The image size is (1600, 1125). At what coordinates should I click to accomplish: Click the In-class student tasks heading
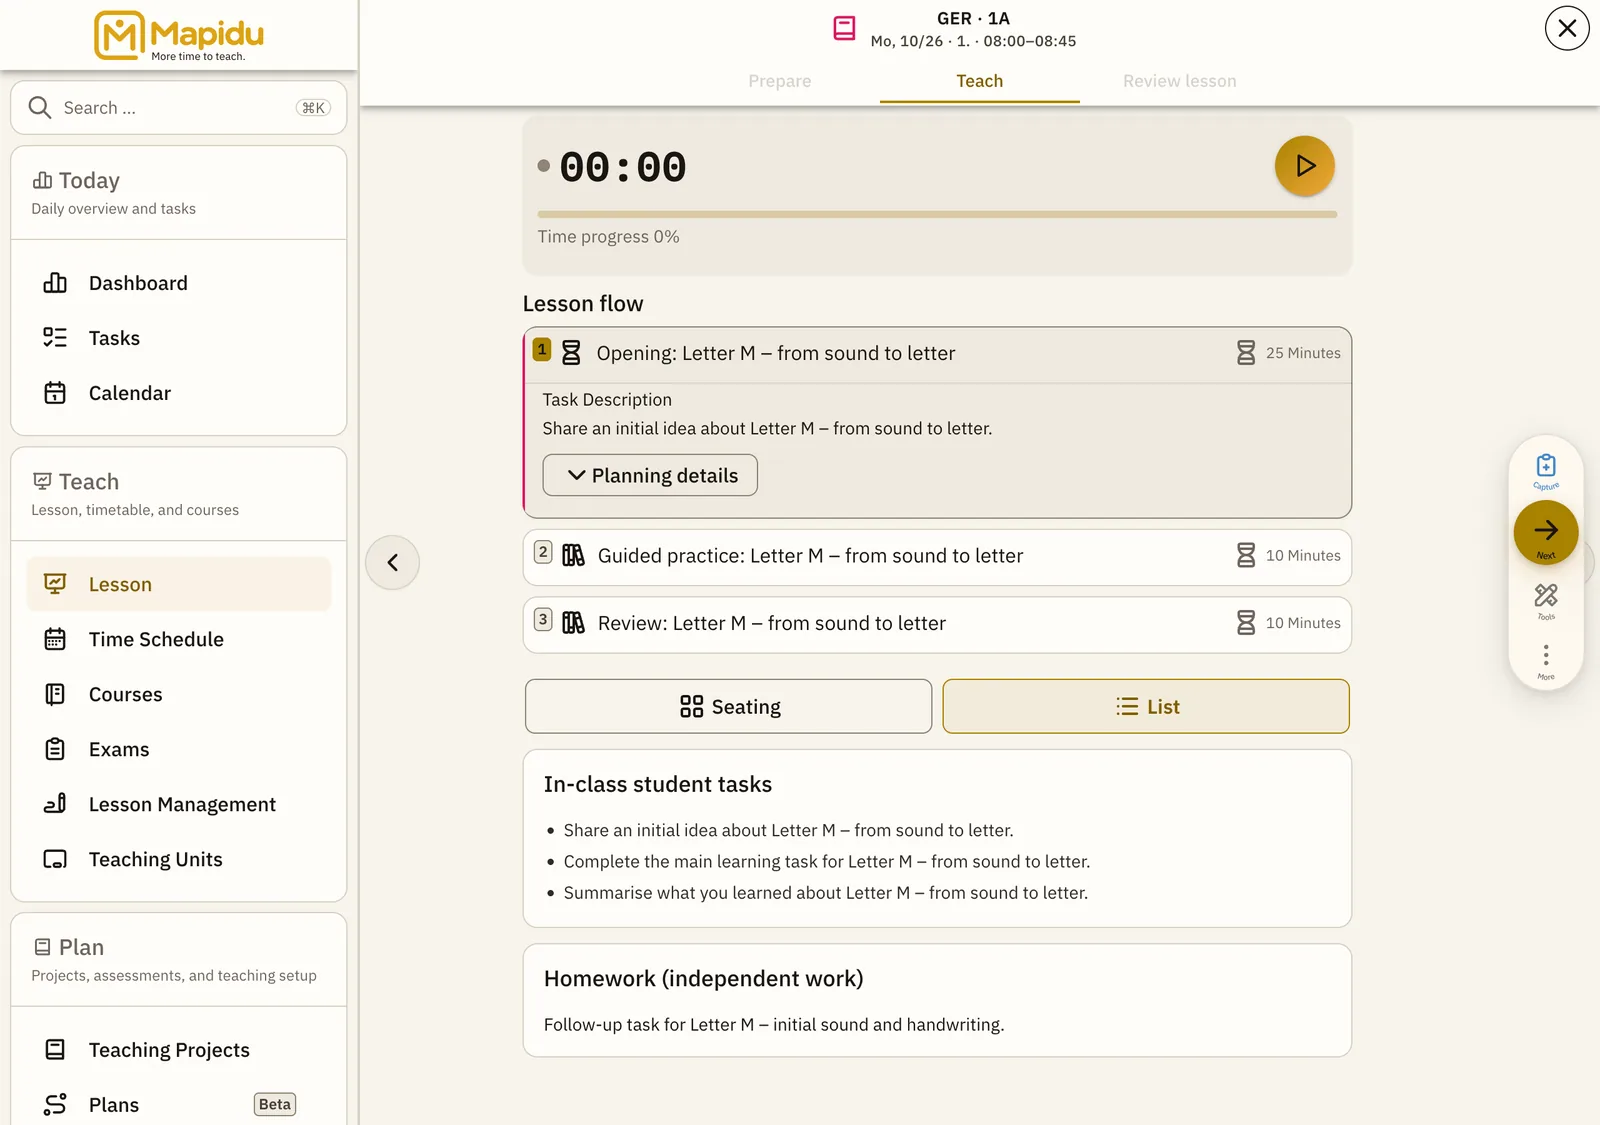[x=658, y=785]
